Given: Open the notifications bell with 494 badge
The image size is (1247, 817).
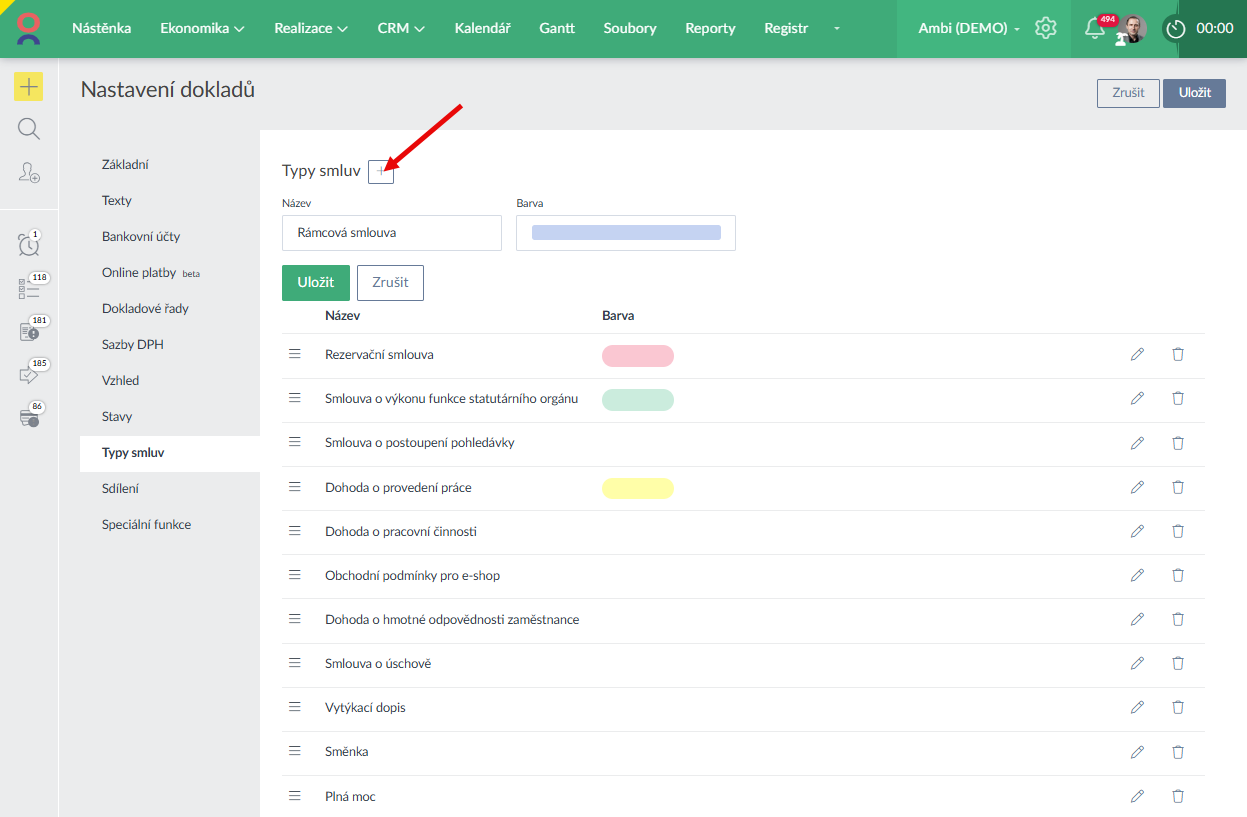Looking at the screenshot, I should 1095,29.
